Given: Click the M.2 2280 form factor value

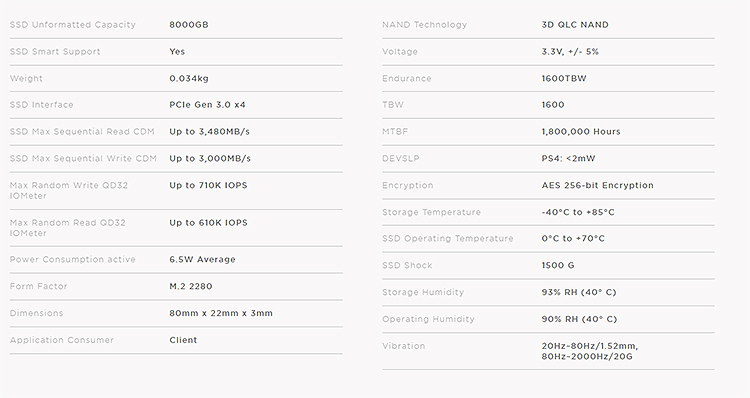Looking at the screenshot, I should tap(191, 286).
